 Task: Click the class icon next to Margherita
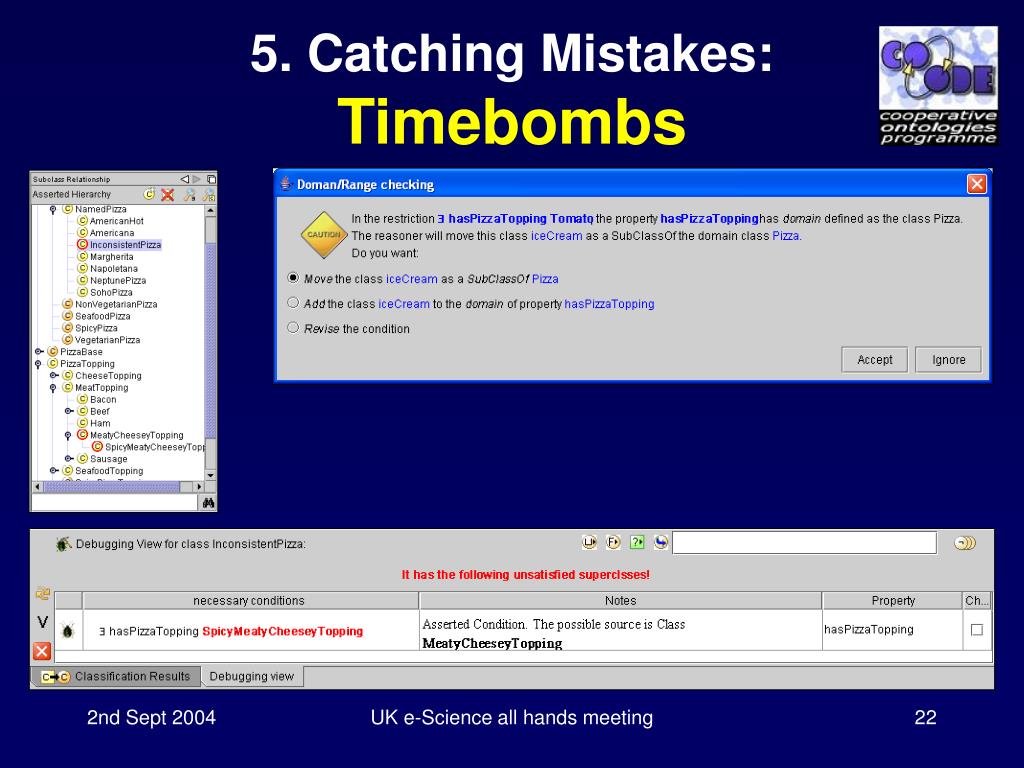click(x=82, y=257)
